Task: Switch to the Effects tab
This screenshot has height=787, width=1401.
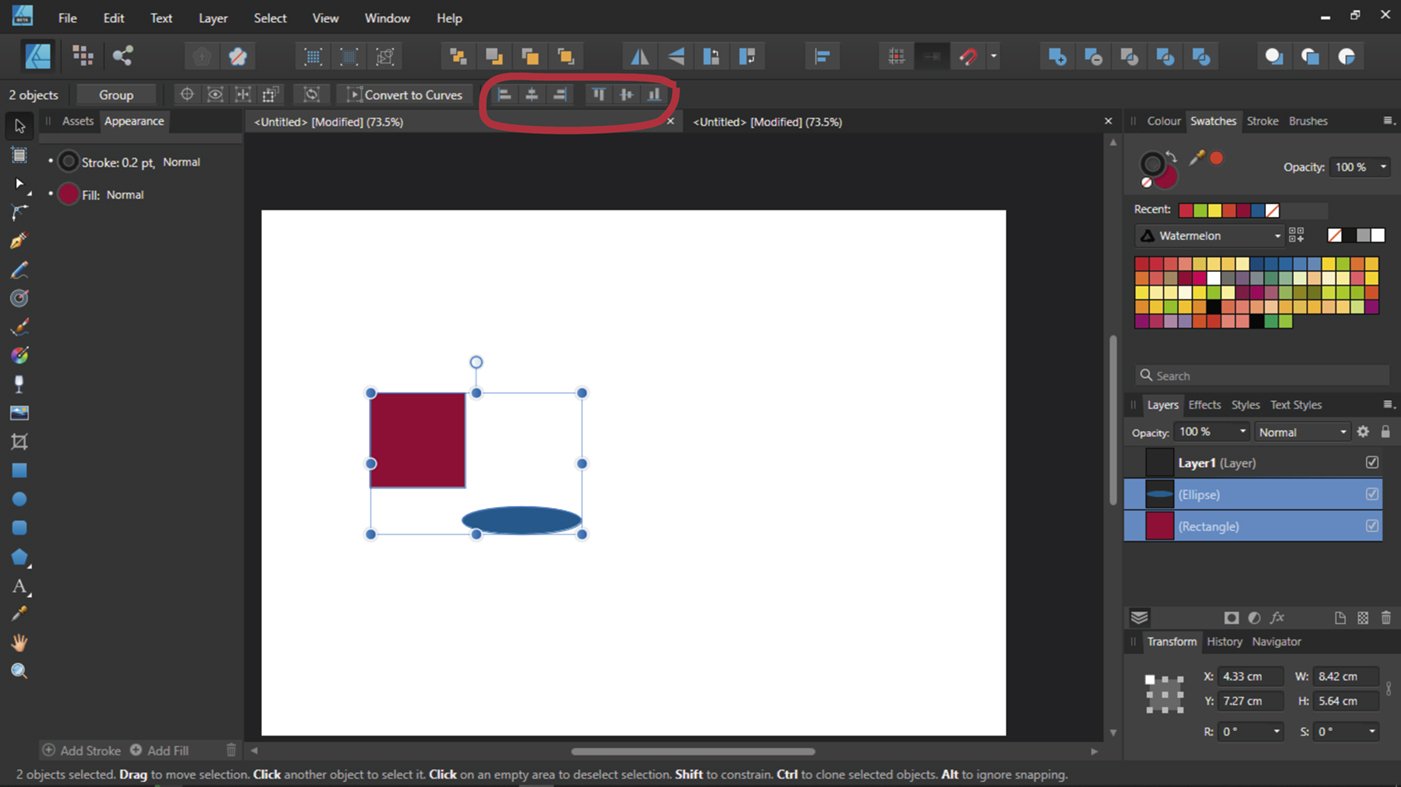Action: pyautogui.click(x=1204, y=405)
